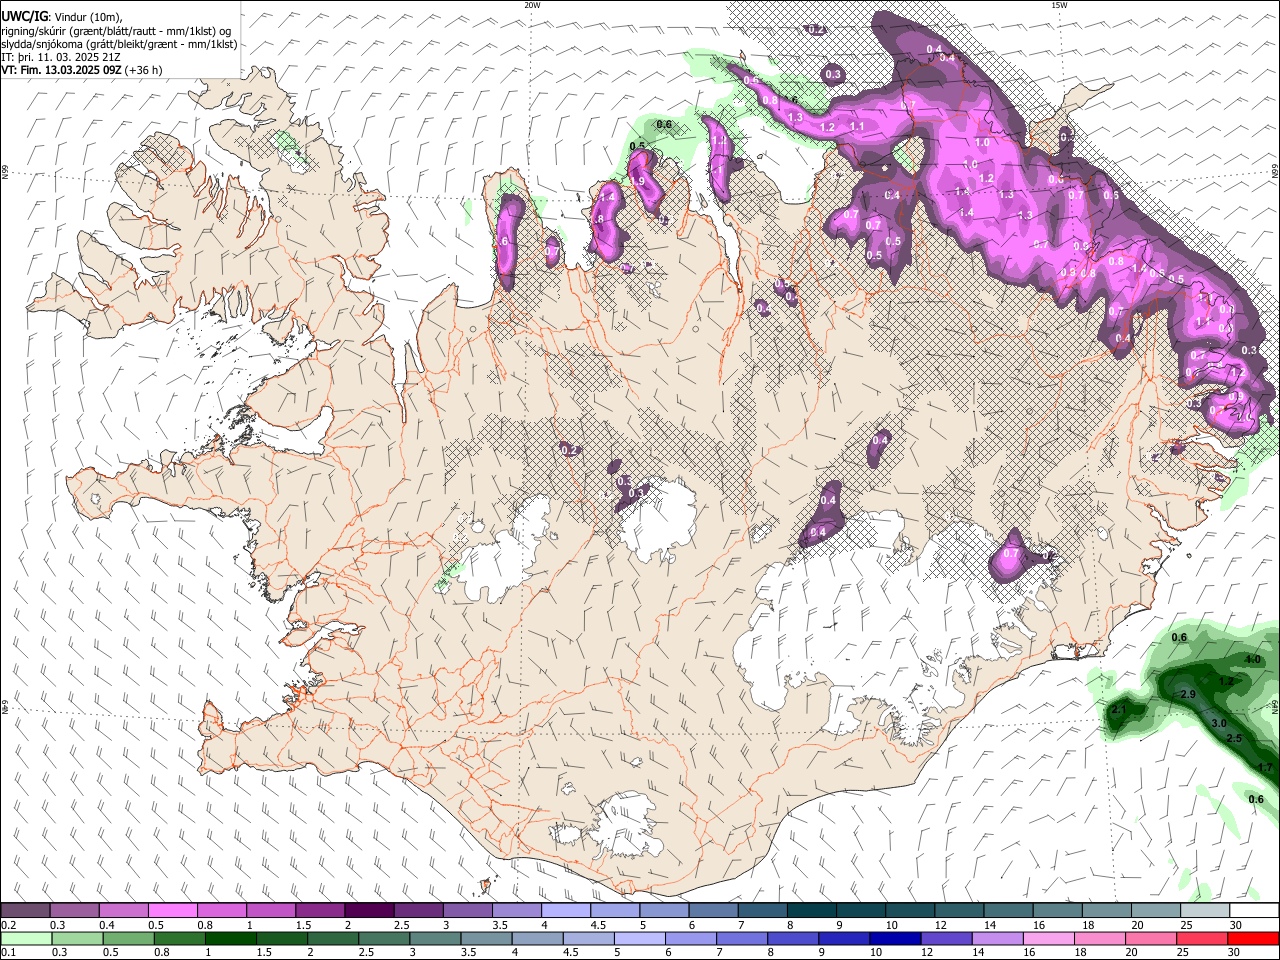Pick the snow legend swatch between 0.4 and 0.5
The image size is (1280, 960).
click(123, 911)
